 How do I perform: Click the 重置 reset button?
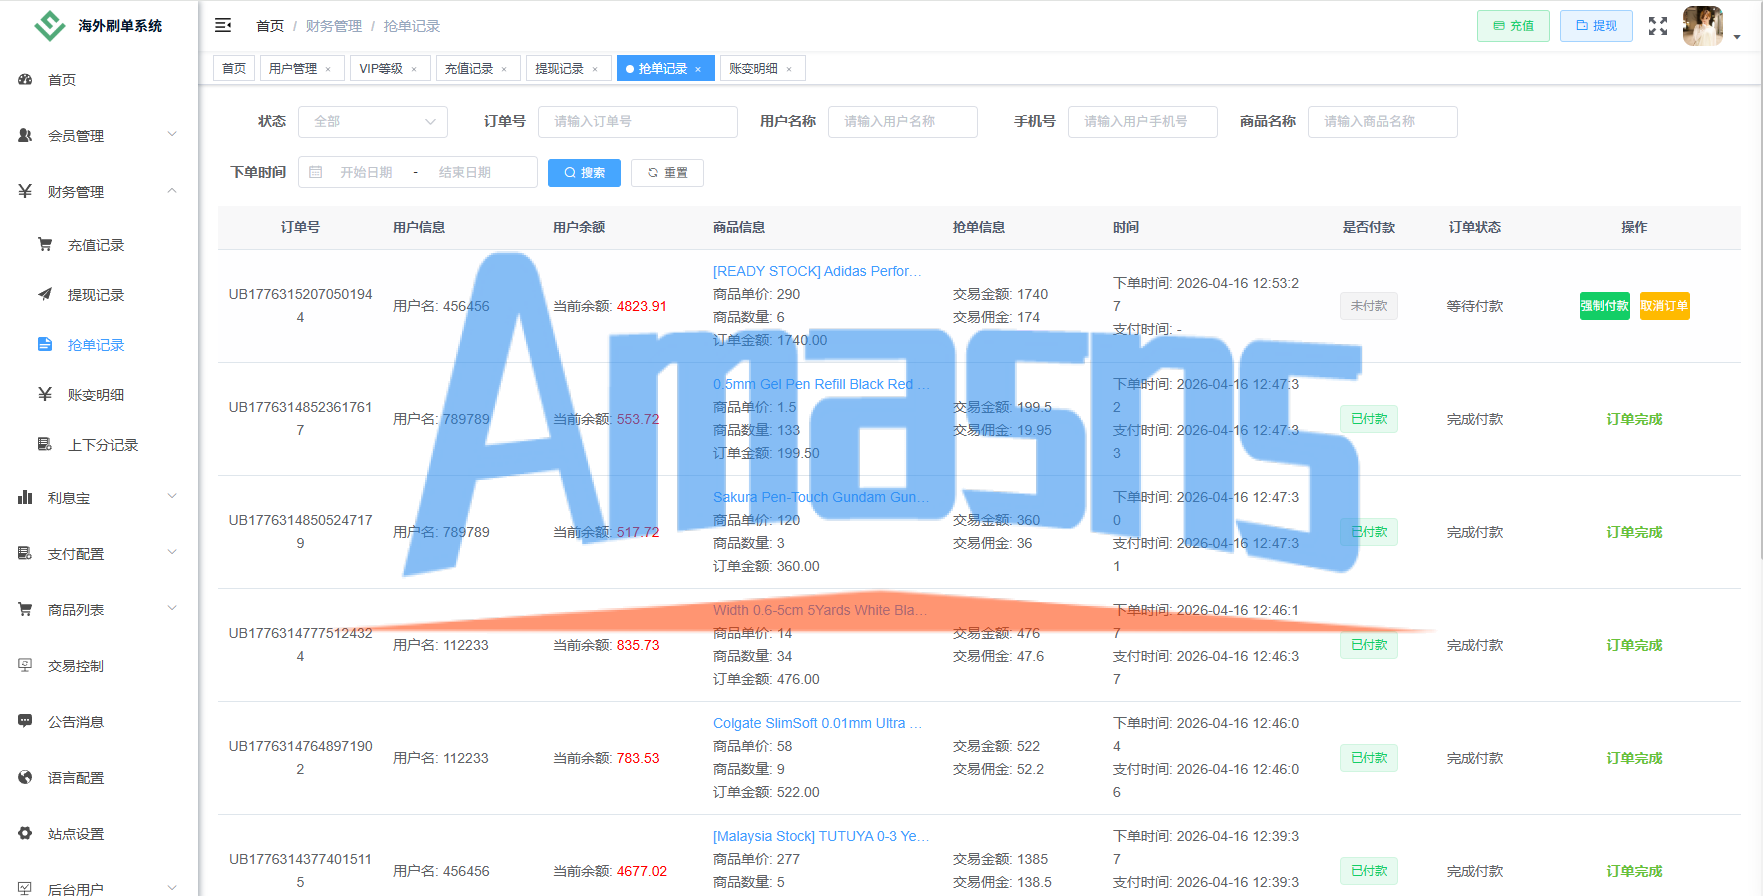[667, 173]
